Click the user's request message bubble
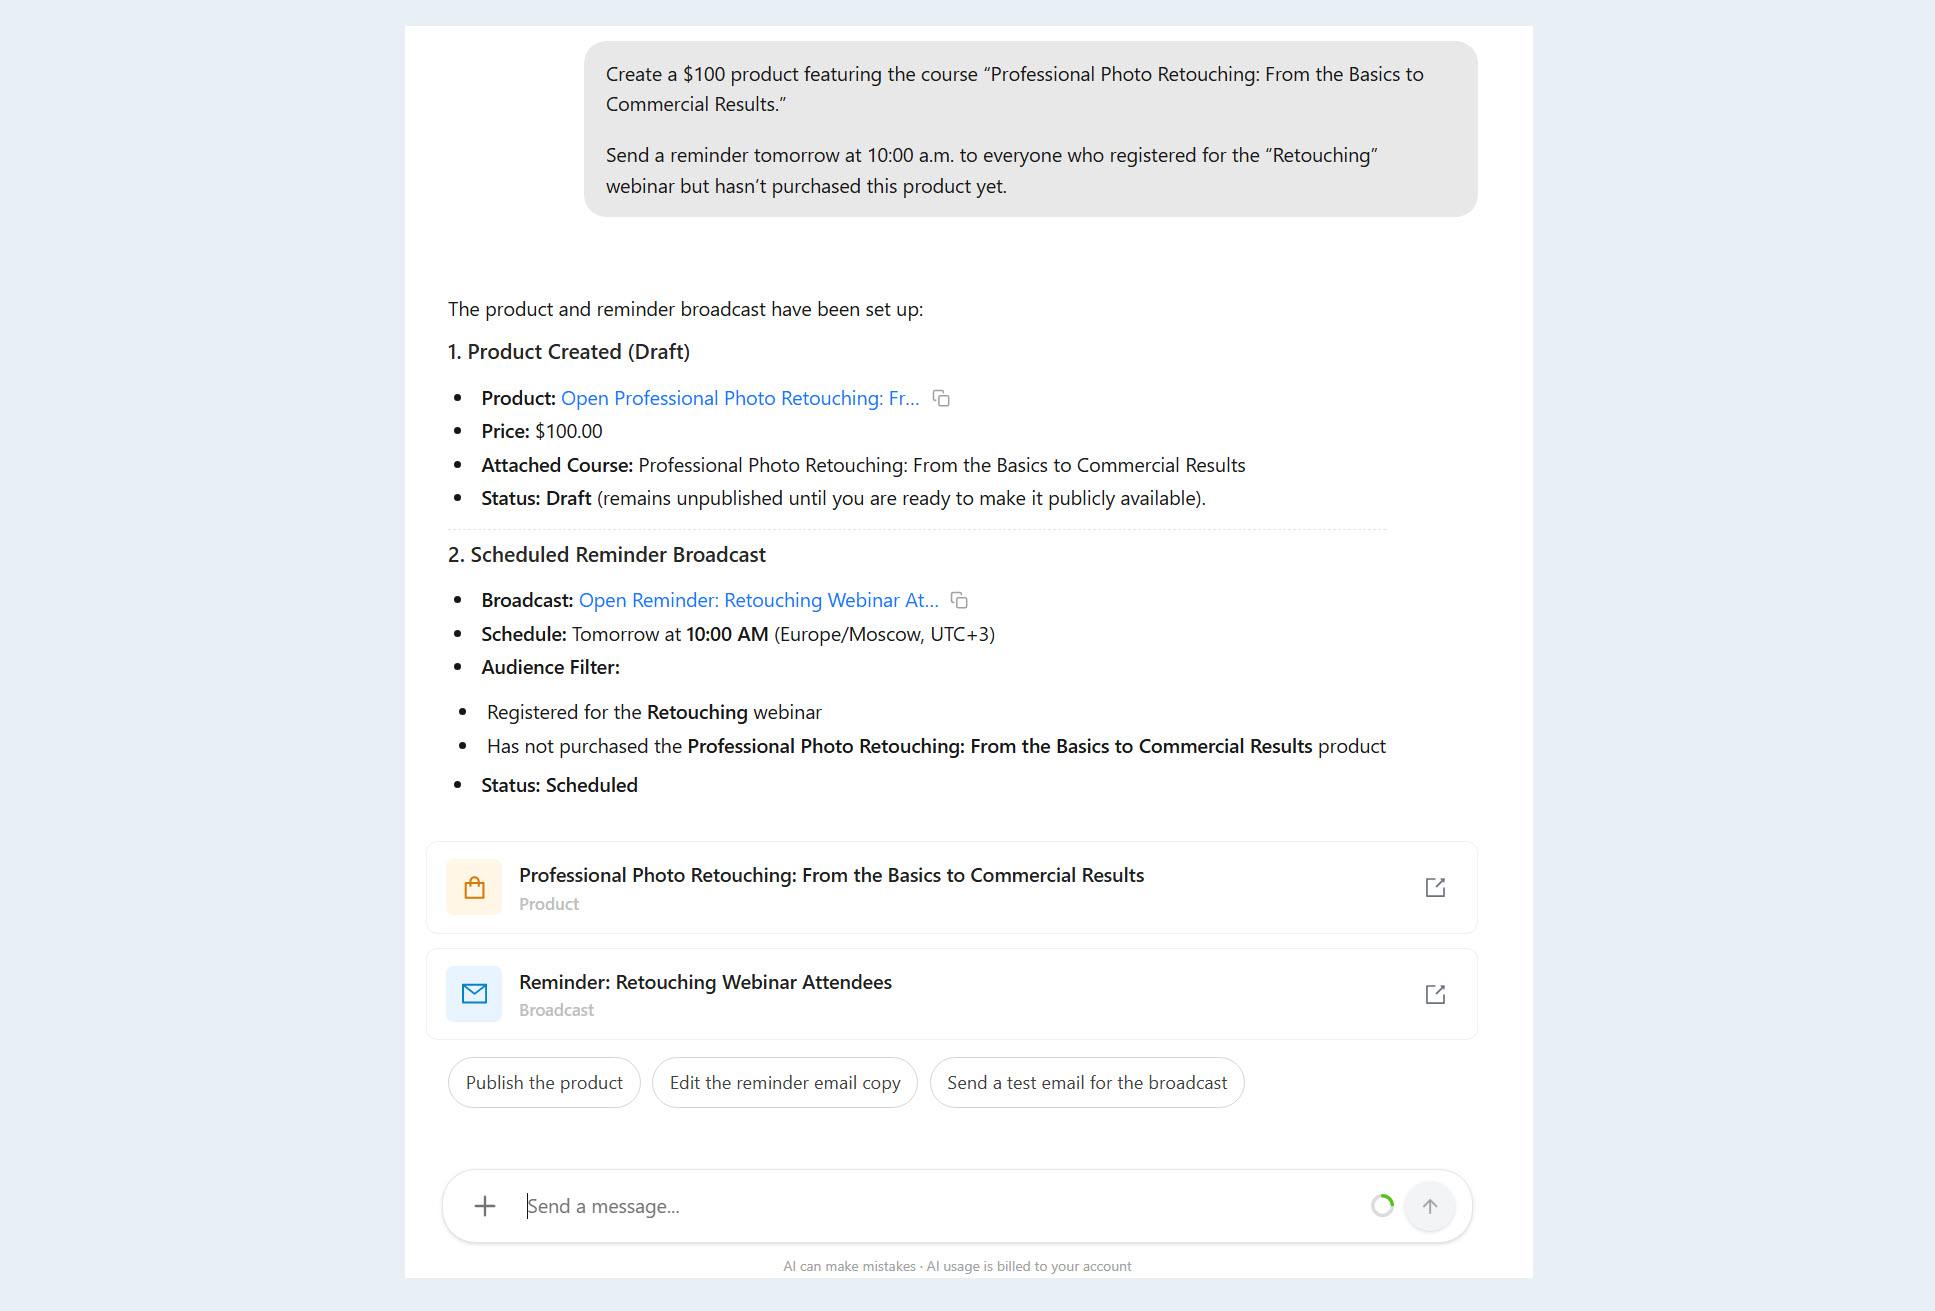This screenshot has width=1935, height=1311. (1031, 129)
